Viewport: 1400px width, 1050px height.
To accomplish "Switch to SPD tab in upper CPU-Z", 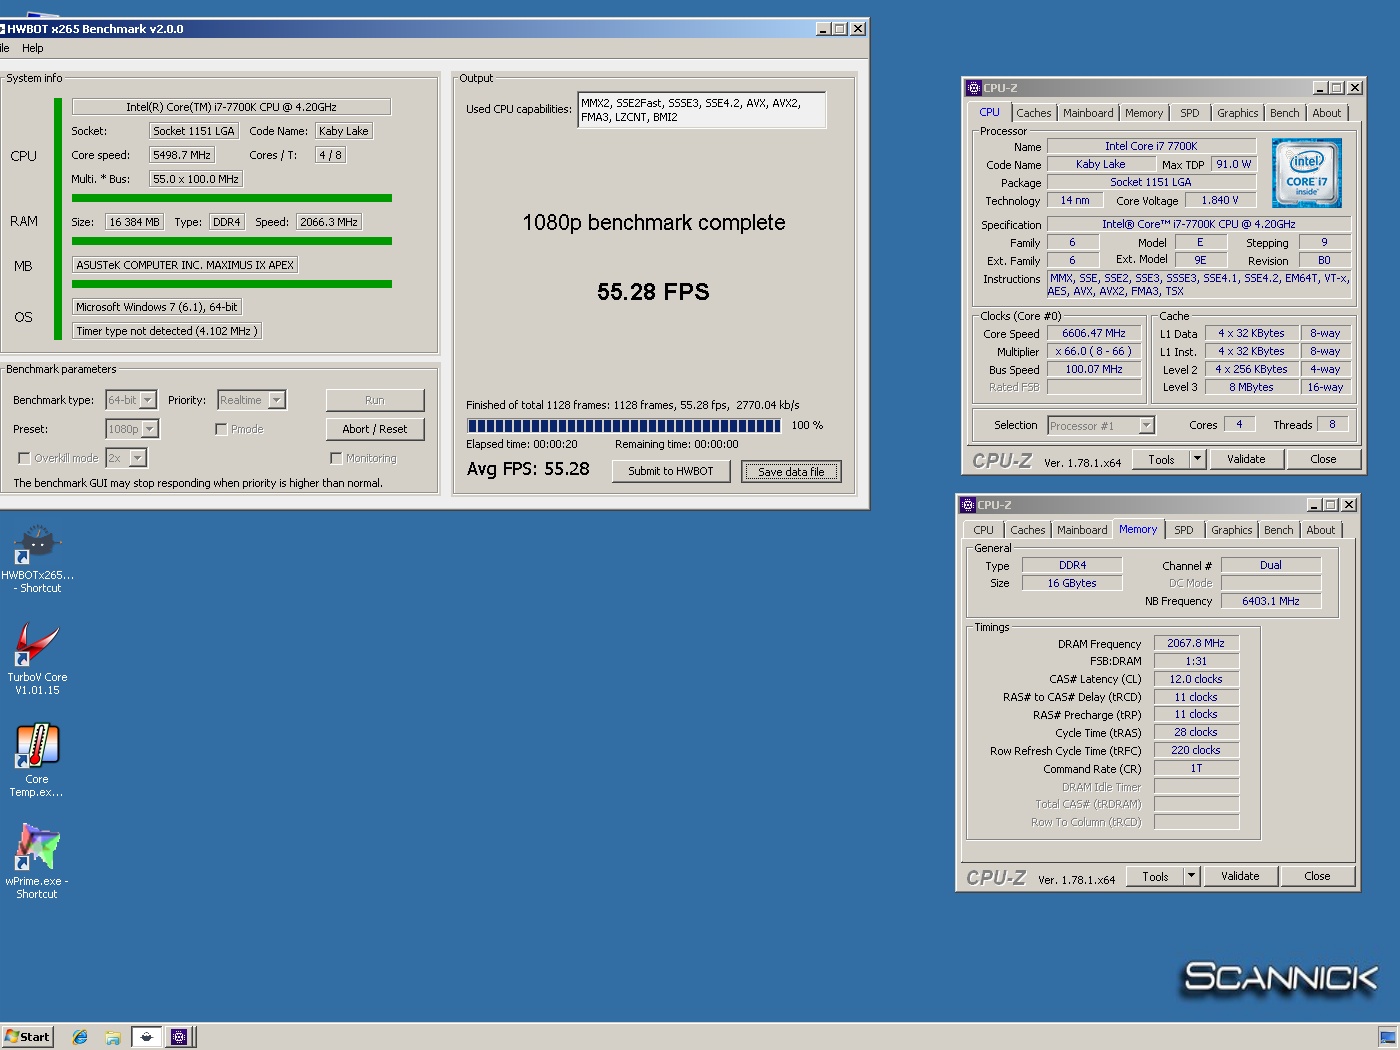I will [1190, 114].
